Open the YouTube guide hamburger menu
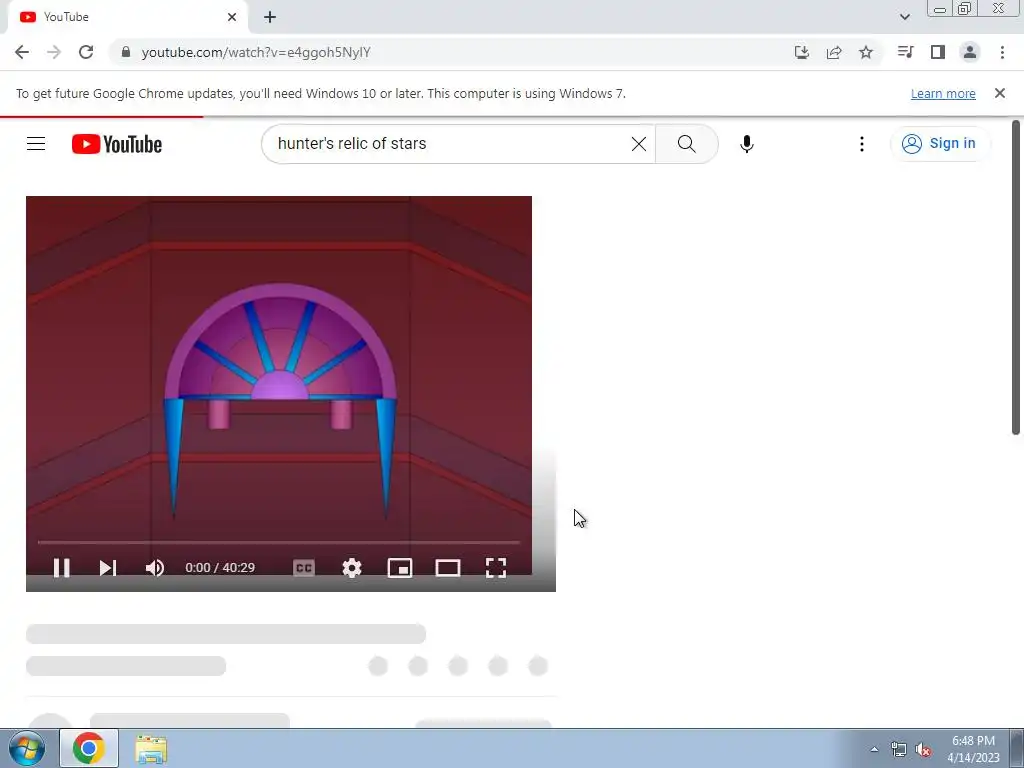 36,144
